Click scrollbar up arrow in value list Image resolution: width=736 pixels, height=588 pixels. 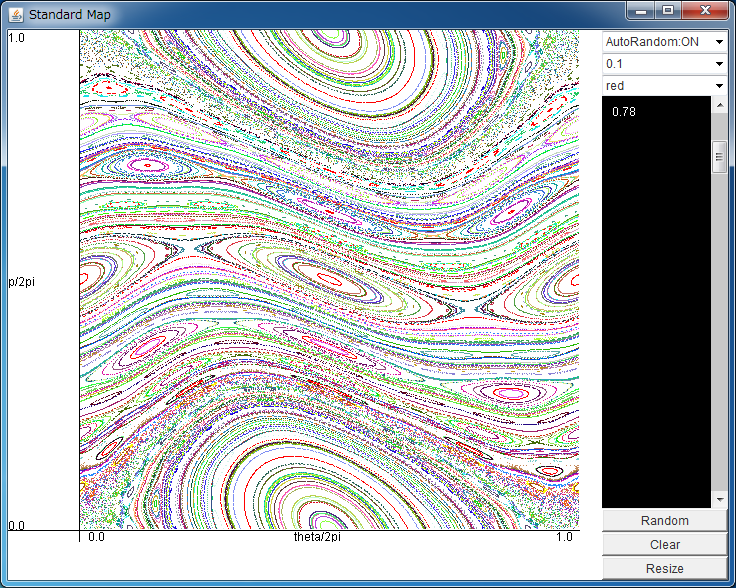720,105
